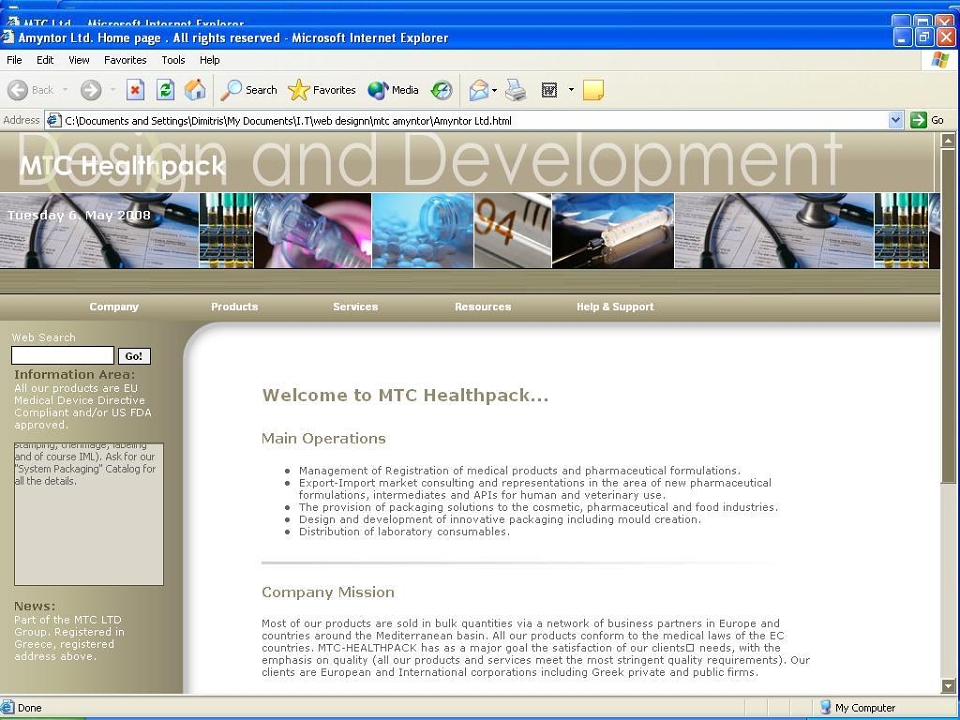Click the 'Main Operations' heading

[323, 438]
